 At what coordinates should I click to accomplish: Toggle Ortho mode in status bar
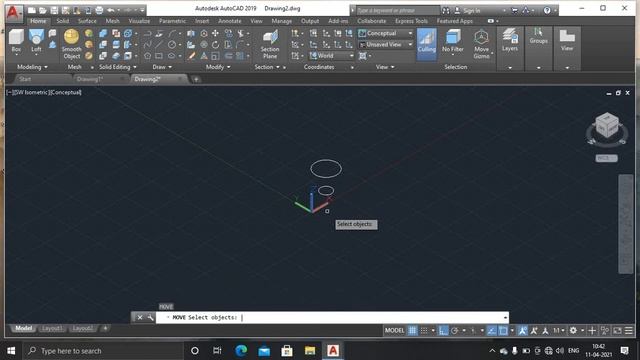[443, 331]
